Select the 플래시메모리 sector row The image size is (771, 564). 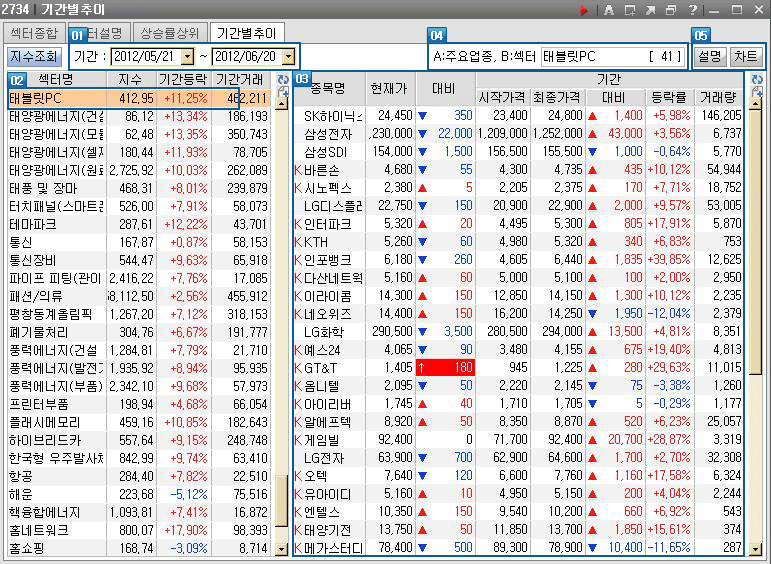(x=139, y=423)
